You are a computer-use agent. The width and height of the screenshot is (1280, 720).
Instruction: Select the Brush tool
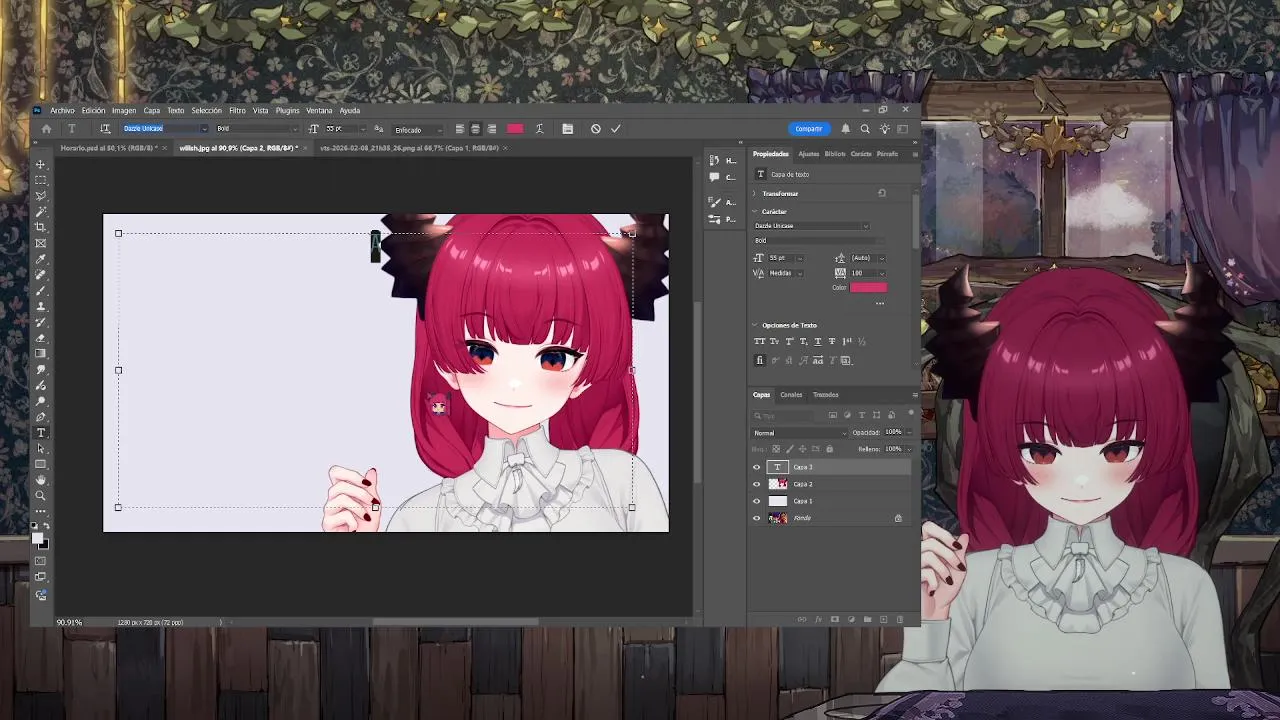point(41,290)
